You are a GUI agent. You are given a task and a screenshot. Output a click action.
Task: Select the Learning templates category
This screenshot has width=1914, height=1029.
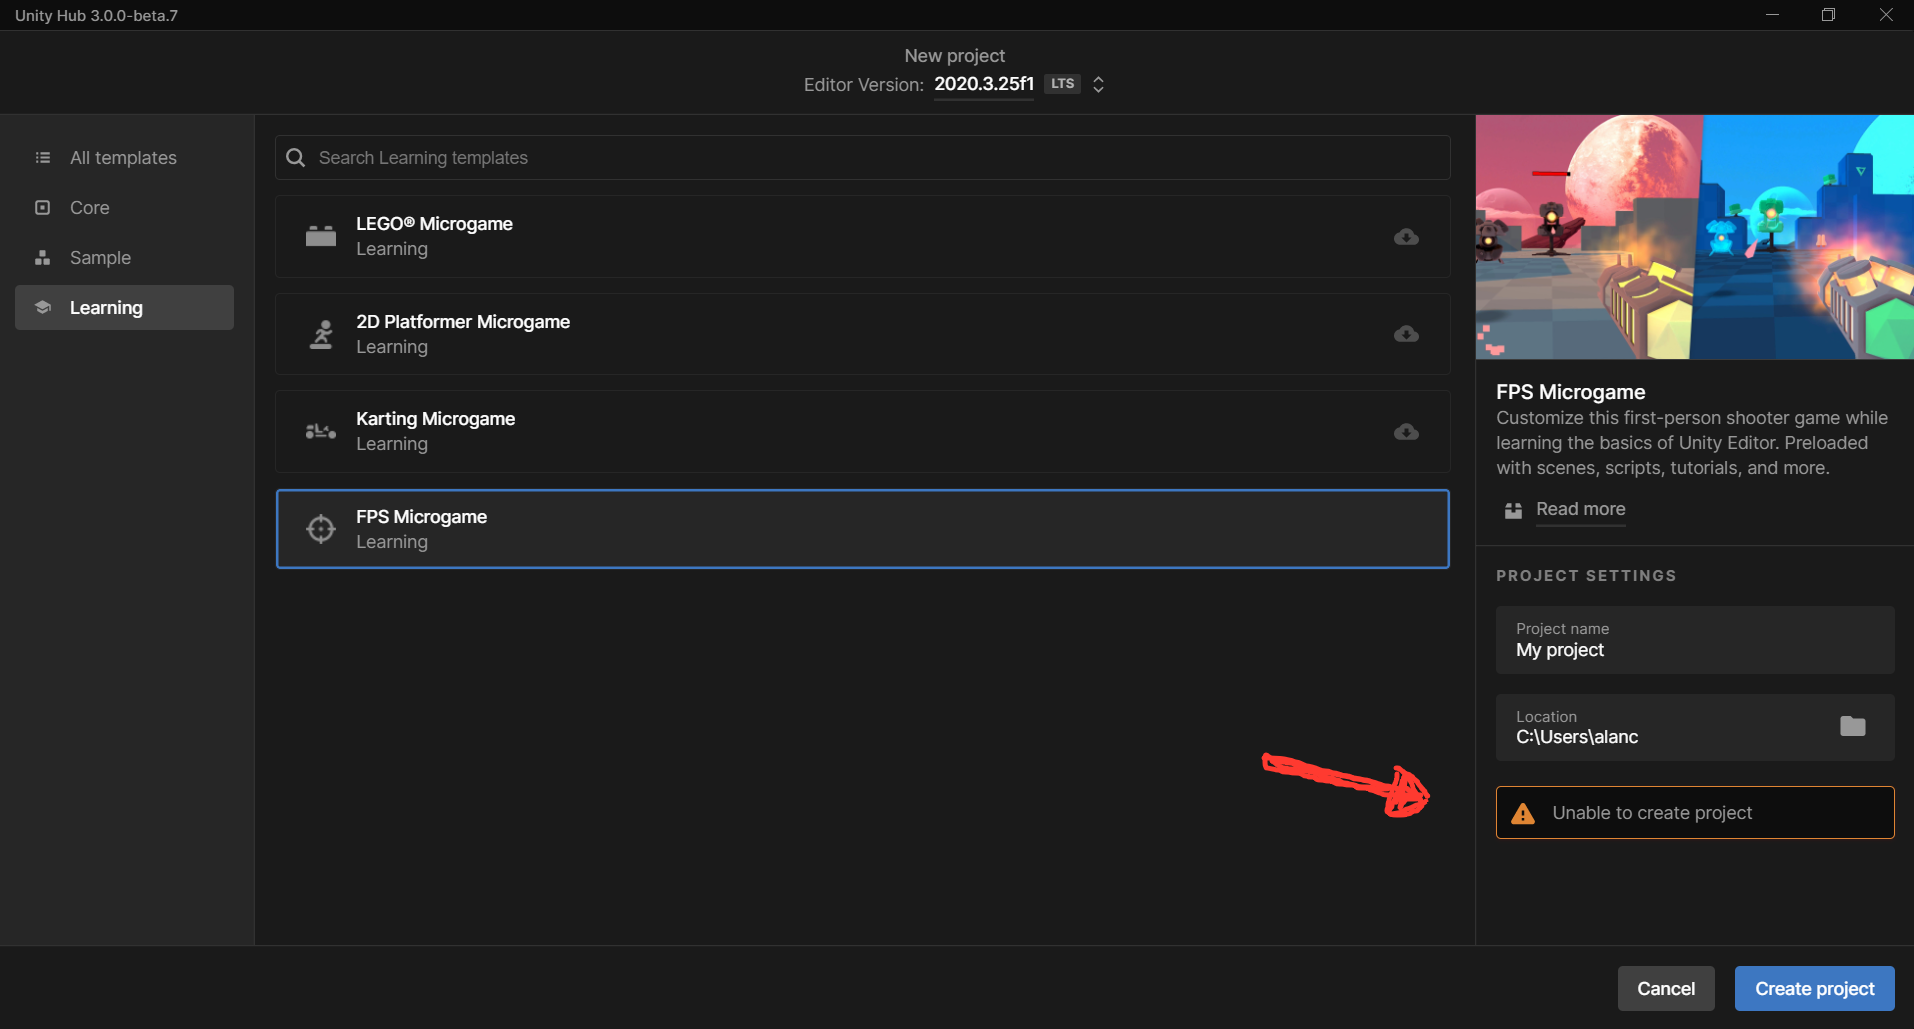[124, 307]
